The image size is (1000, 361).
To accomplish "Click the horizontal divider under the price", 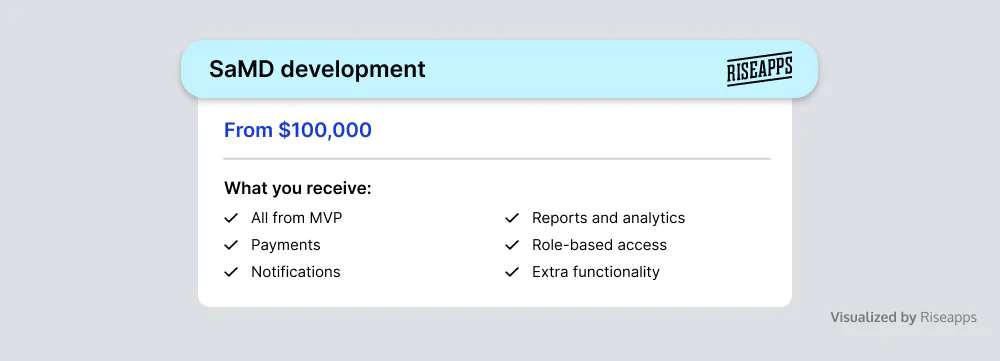I will click(x=497, y=158).
